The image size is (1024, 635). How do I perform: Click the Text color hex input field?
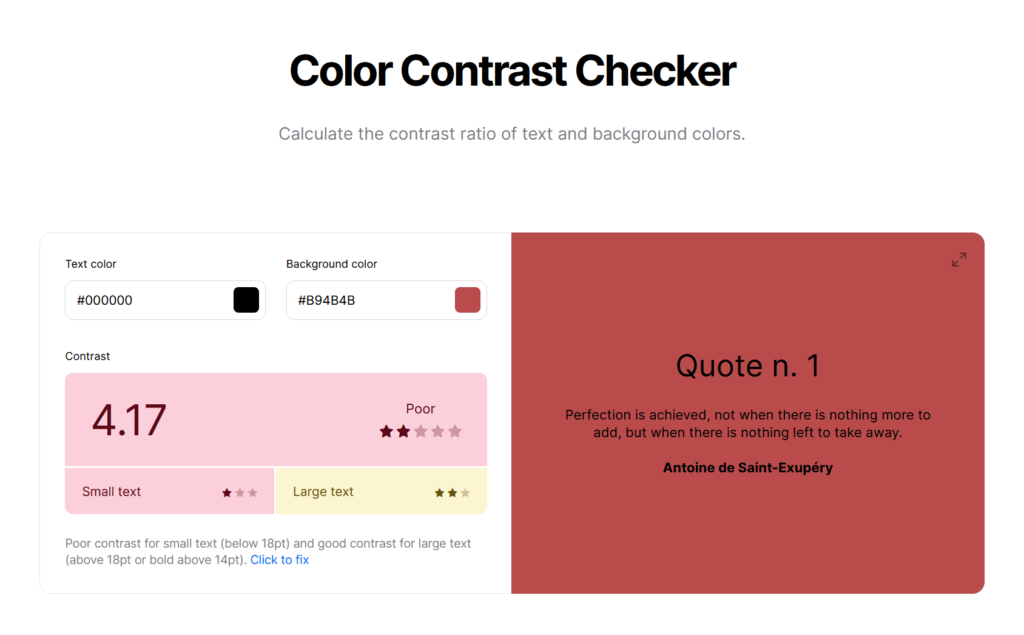point(148,300)
